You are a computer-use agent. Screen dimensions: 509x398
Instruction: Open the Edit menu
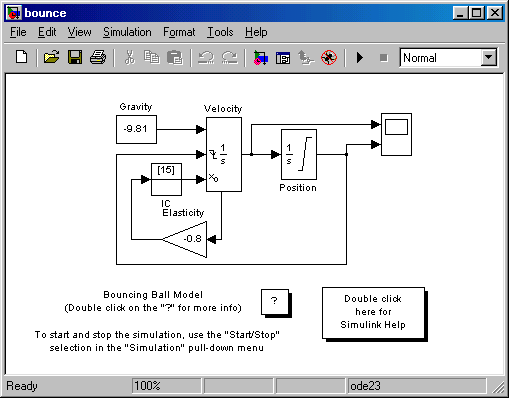(47, 32)
